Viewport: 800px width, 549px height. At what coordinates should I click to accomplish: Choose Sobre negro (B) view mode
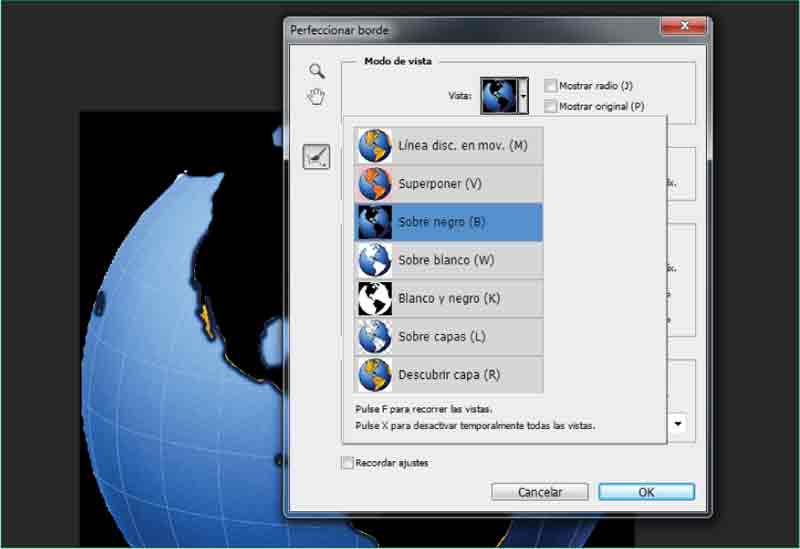448,222
